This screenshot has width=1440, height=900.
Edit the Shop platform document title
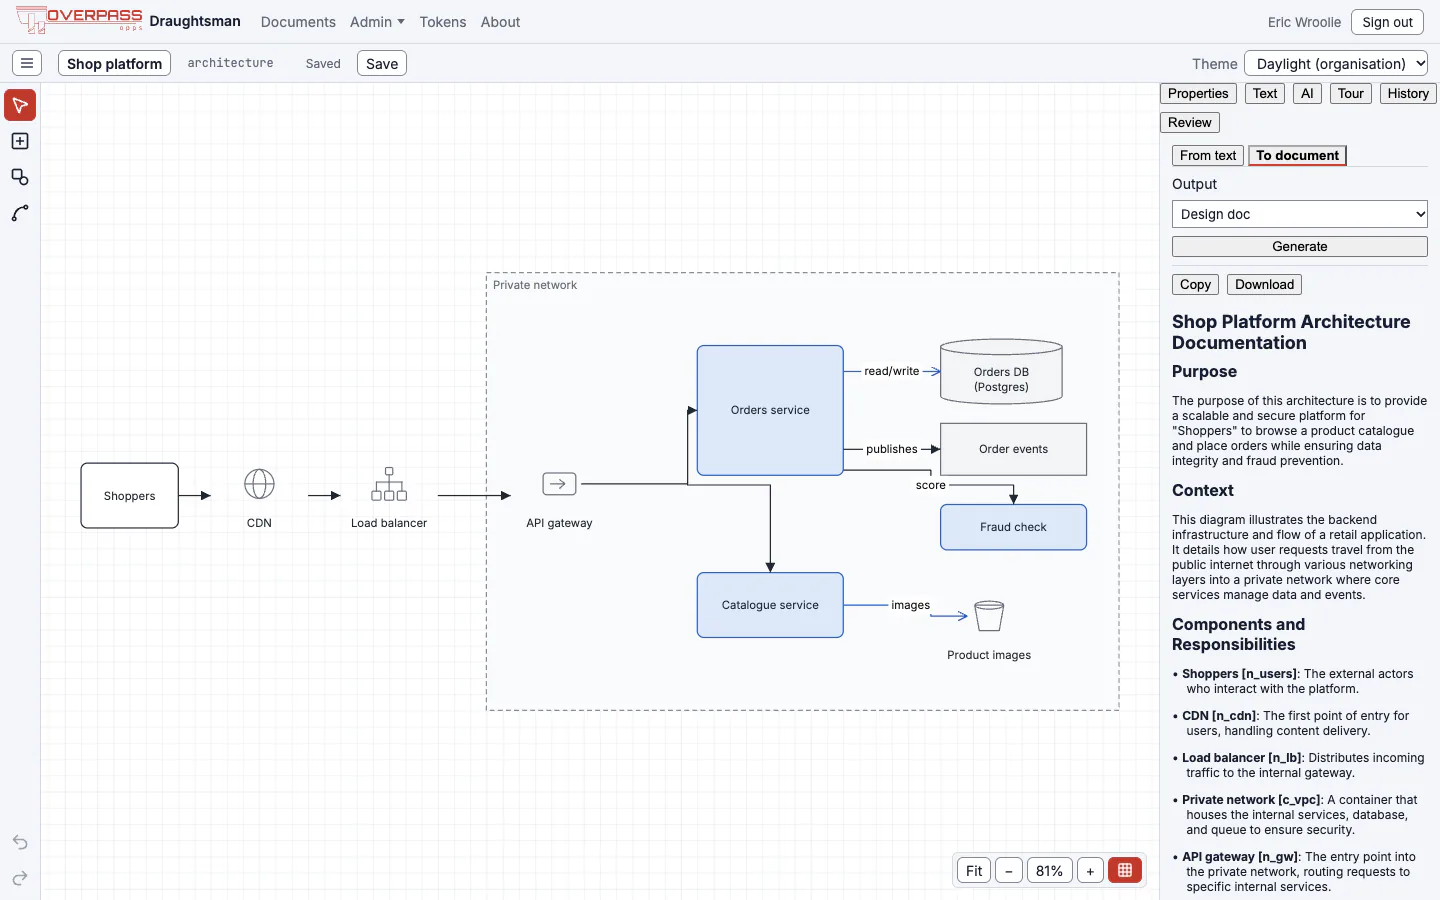click(x=114, y=63)
